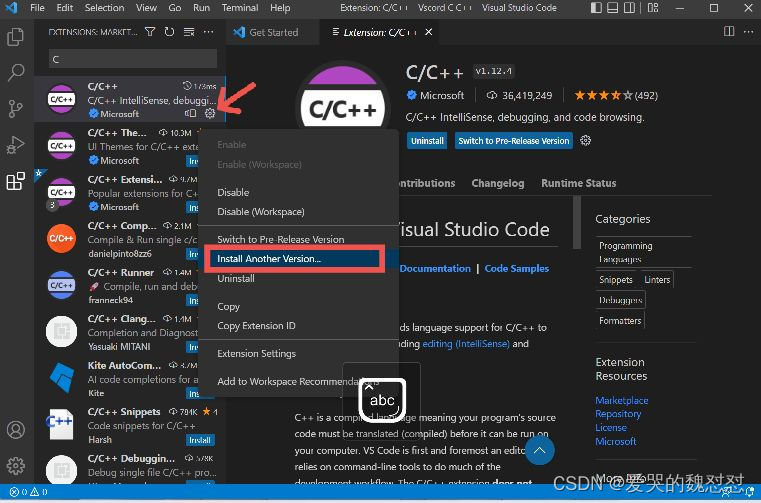The height and width of the screenshot is (503, 761).
Task: Select the Snippets category tag
Action: click(x=615, y=280)
